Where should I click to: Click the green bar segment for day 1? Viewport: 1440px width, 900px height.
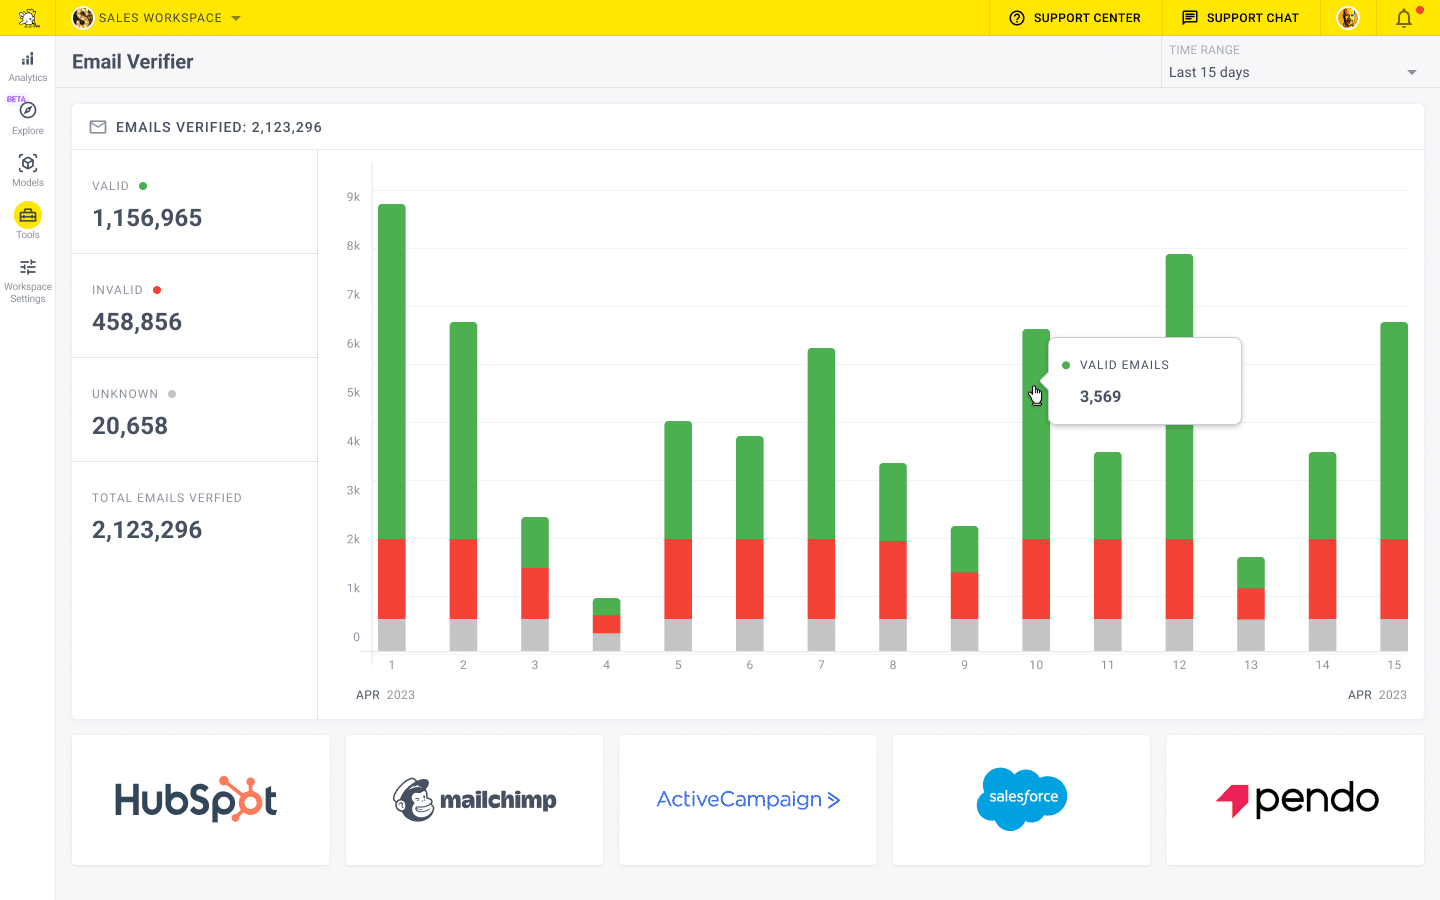(x=392, y=370)
